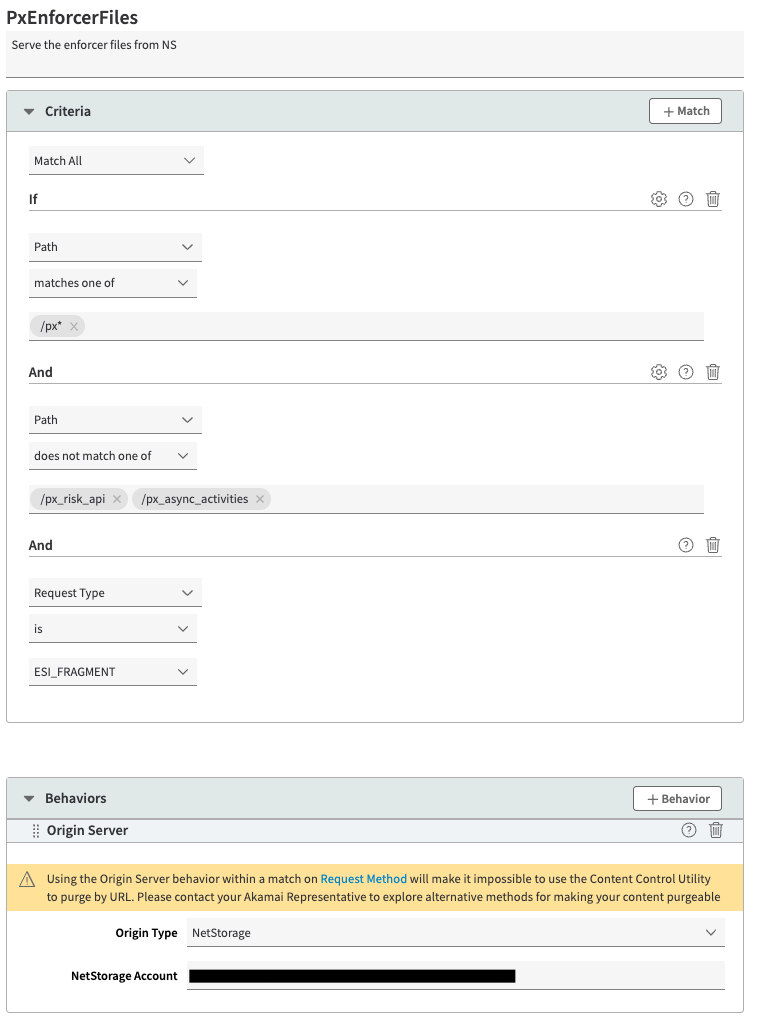Open the ESI_FRAGMENT value dropdown
This screenshot has height=1025, width=761.
pyautogui.click(x=113, y=672)
